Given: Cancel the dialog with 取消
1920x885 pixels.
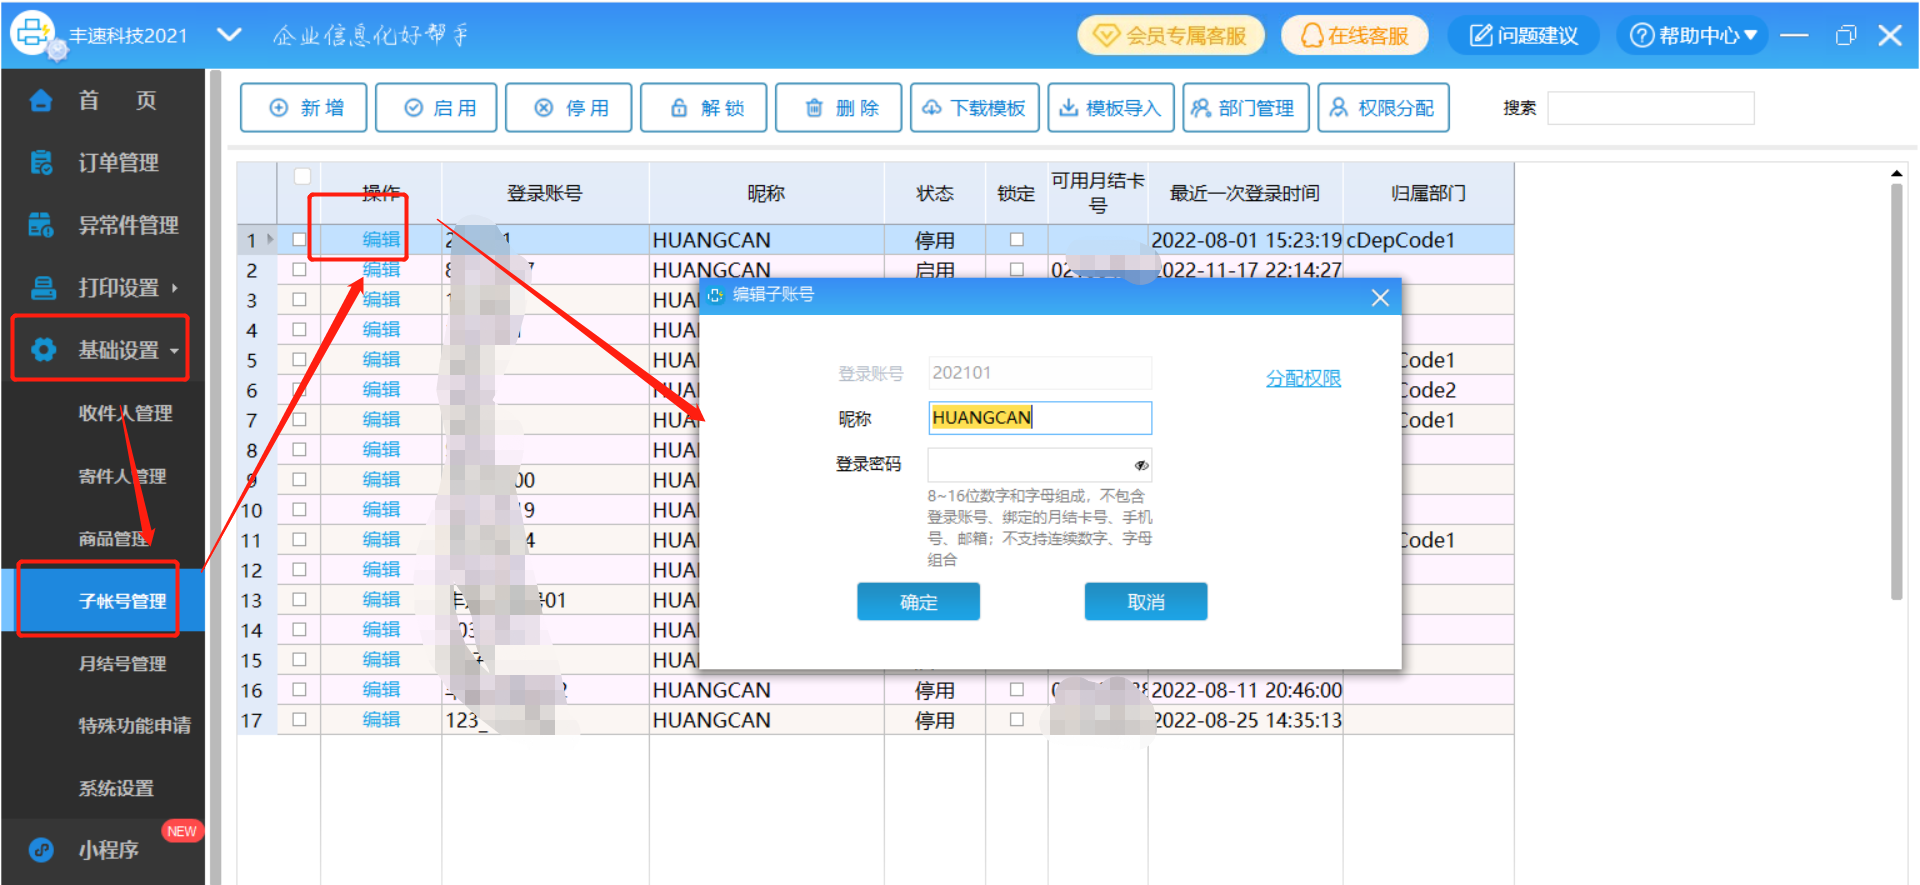Looking at the screenshot, I should [x=1146, y=602].
